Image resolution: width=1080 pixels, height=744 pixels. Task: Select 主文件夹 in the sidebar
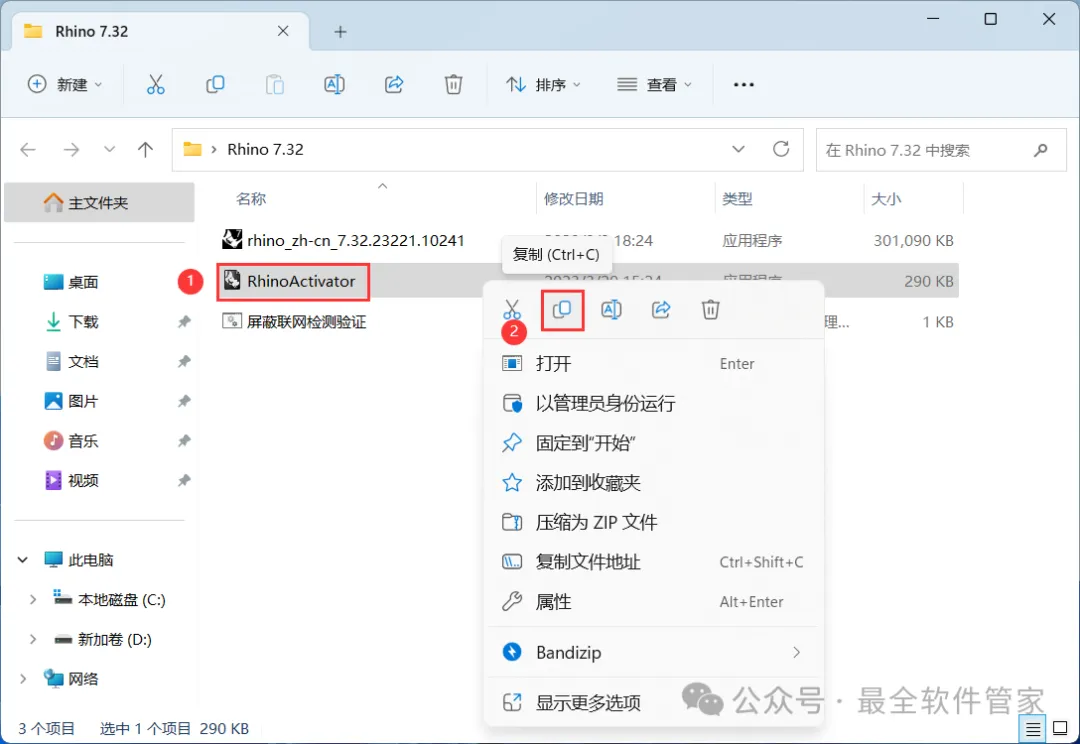click(x=99, y=203)
